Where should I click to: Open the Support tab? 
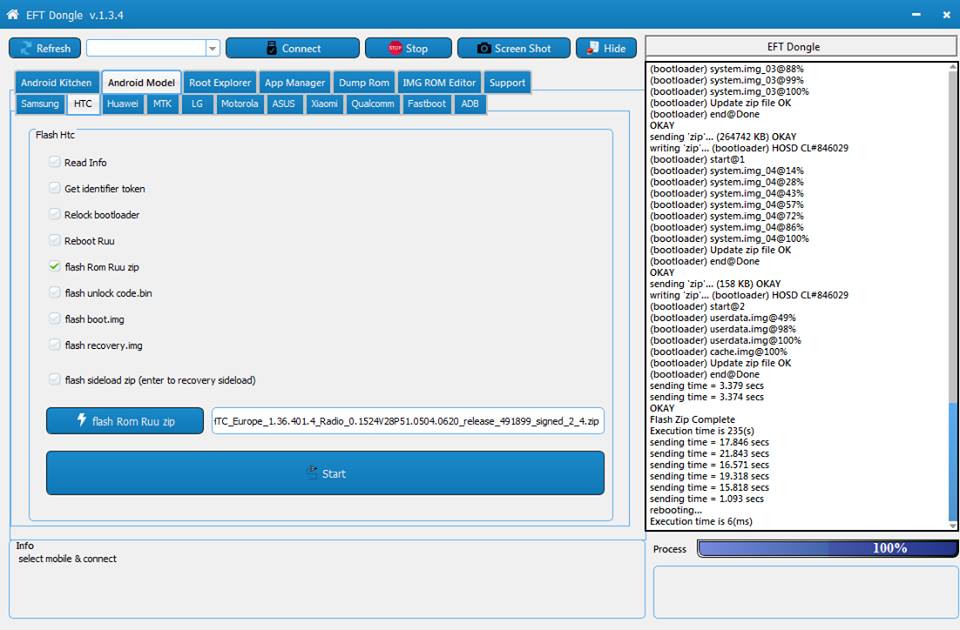point(508,83)
